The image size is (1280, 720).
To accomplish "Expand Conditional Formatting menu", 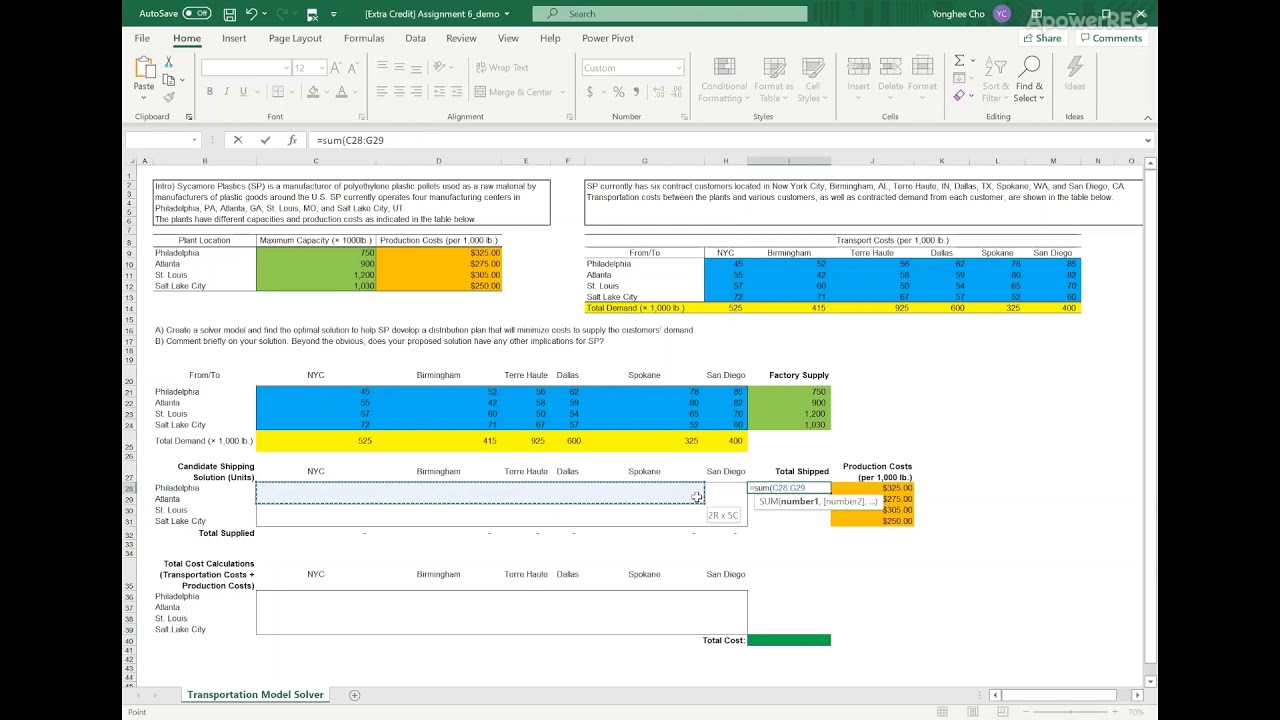I will click(724, 80).
